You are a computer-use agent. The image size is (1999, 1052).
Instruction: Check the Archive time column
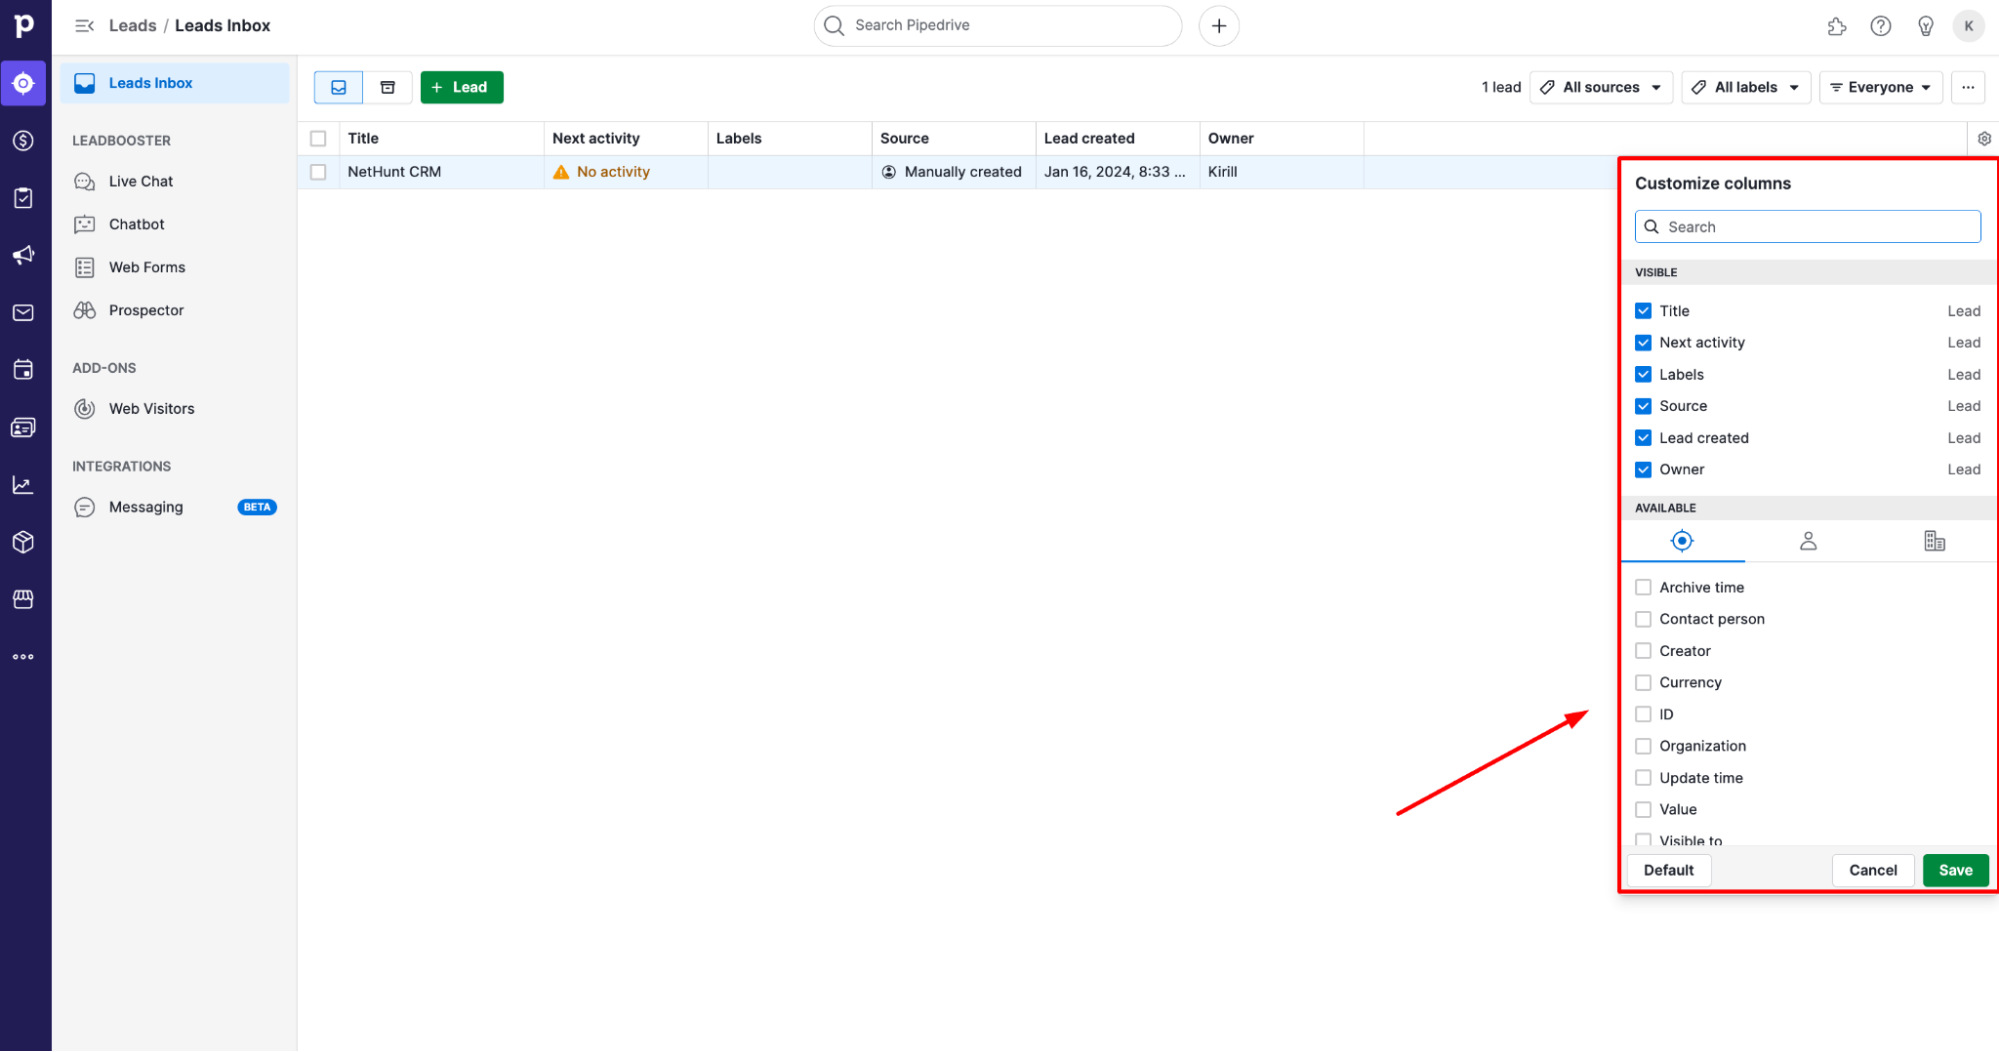coord(1643,587)
